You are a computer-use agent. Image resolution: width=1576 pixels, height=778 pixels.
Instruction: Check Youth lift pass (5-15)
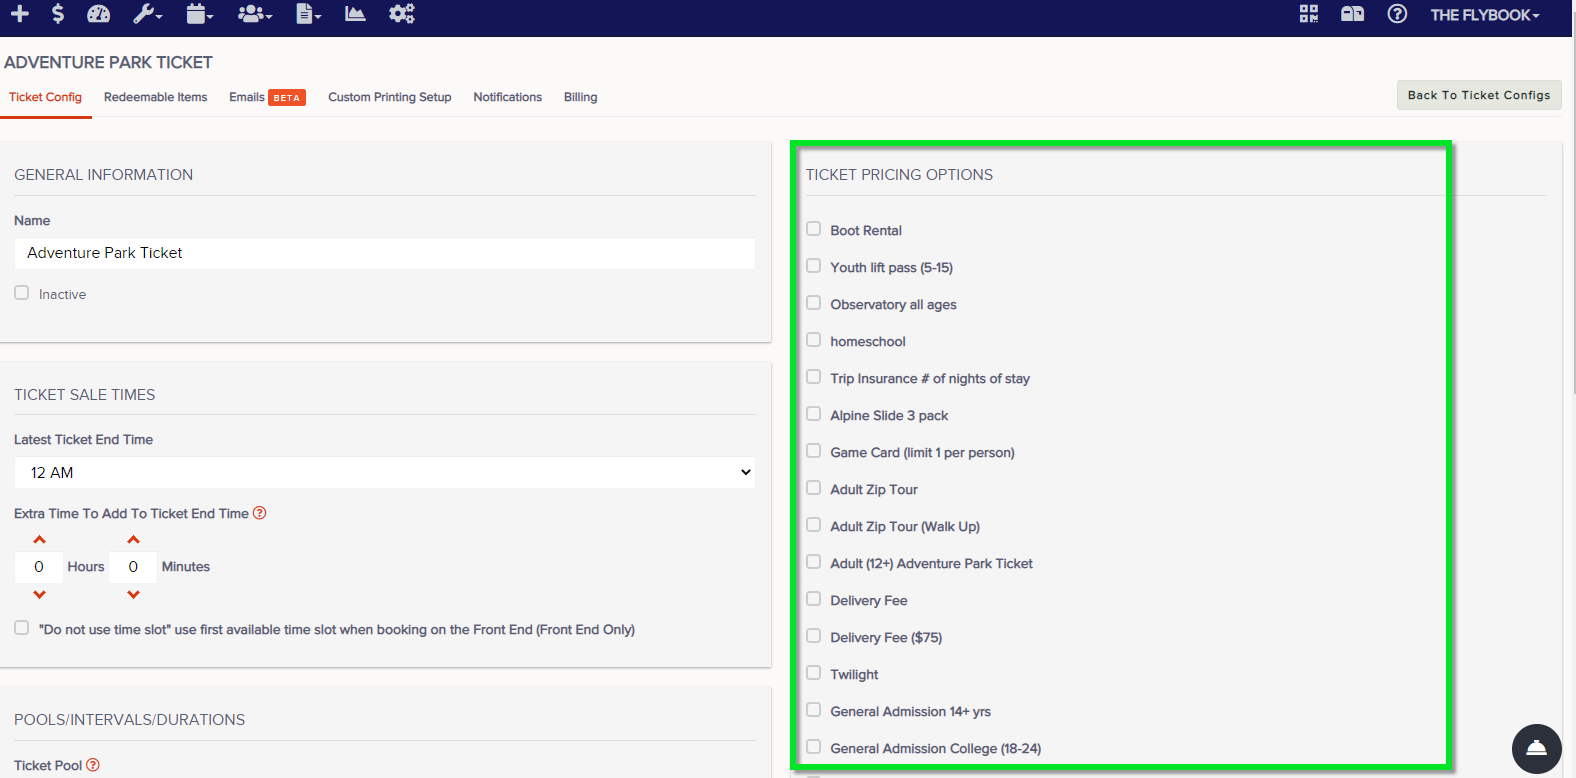point(814,266)
